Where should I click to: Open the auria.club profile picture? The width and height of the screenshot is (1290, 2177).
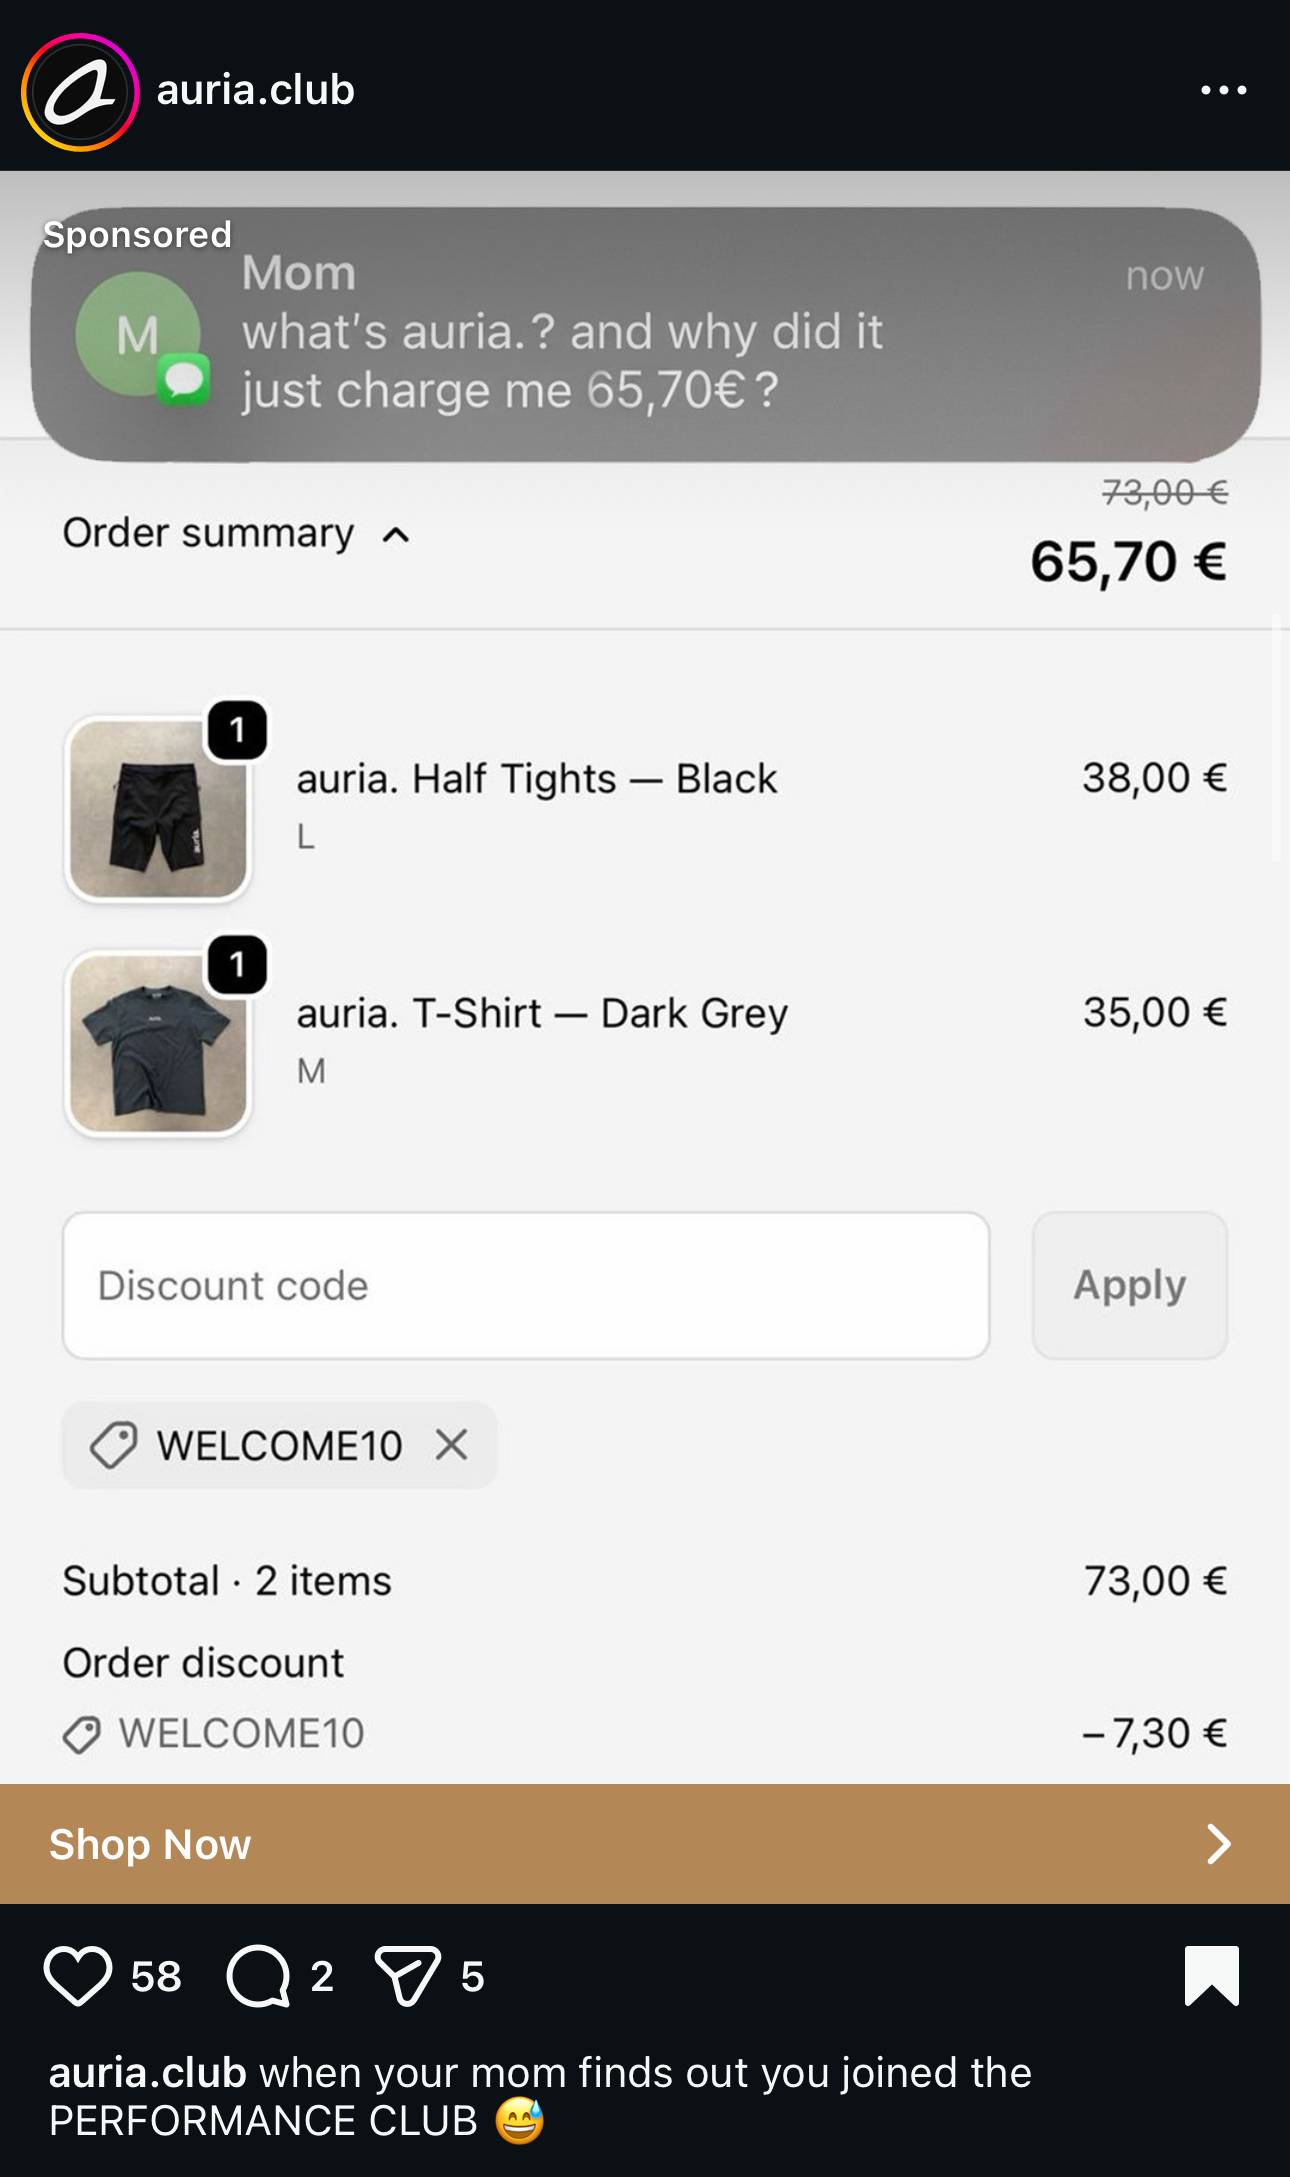coord(80,92)
